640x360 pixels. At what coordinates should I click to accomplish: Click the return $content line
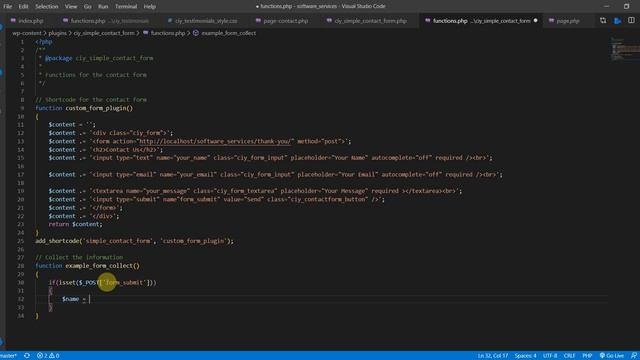coord(76,224)
